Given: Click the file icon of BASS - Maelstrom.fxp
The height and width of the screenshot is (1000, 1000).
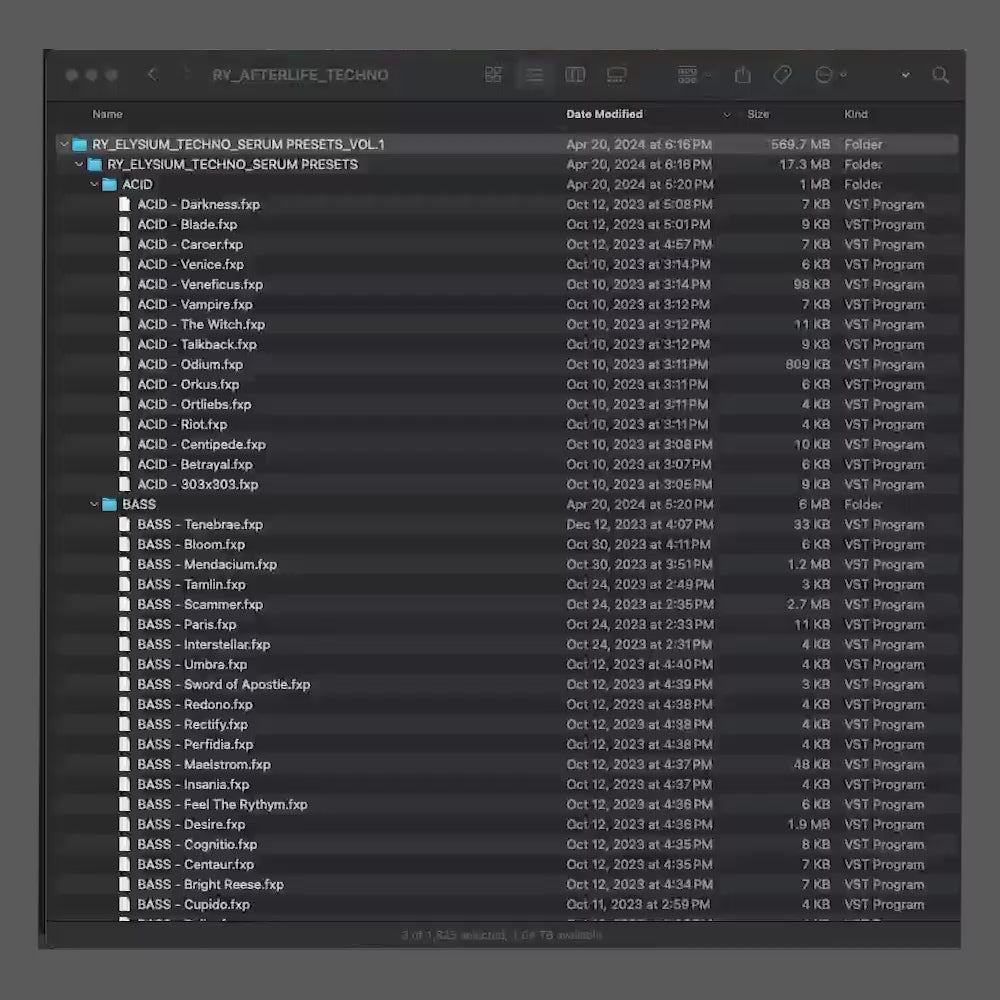Looking at the screenshot, I should click(125, 764).
